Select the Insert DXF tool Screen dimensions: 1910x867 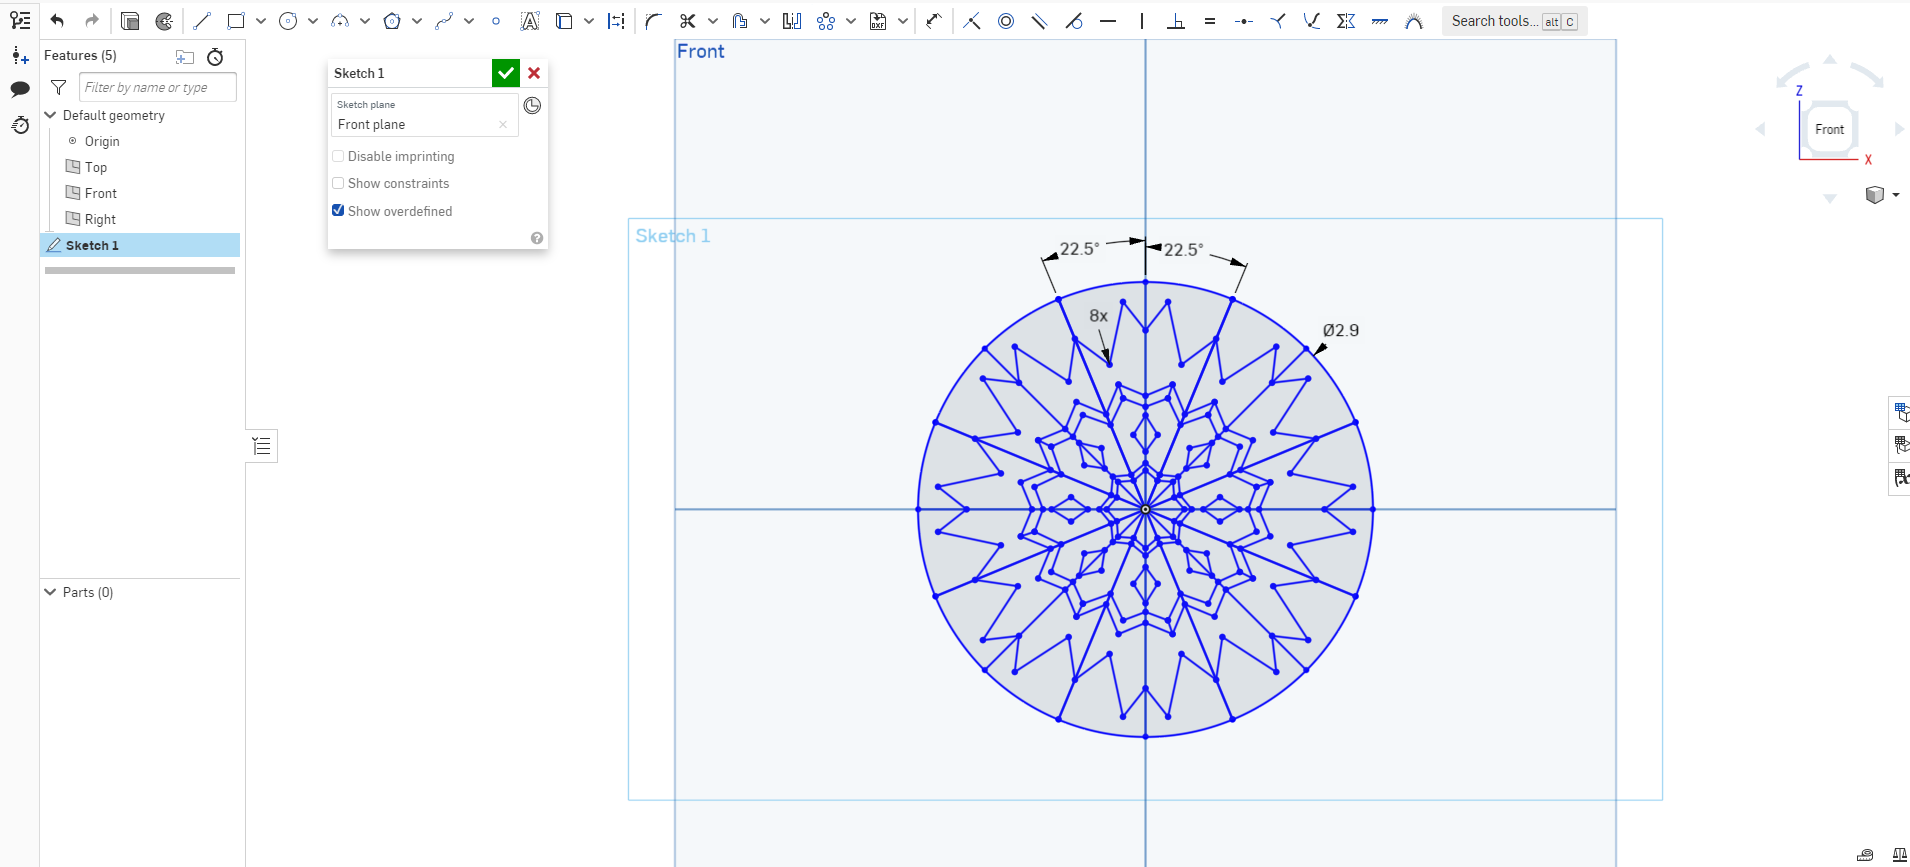point(878,21)
